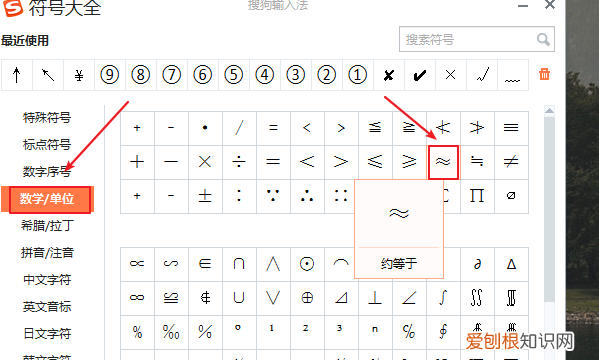
Task: Click the symbol search input field
Action: click(x=477, y=39)
